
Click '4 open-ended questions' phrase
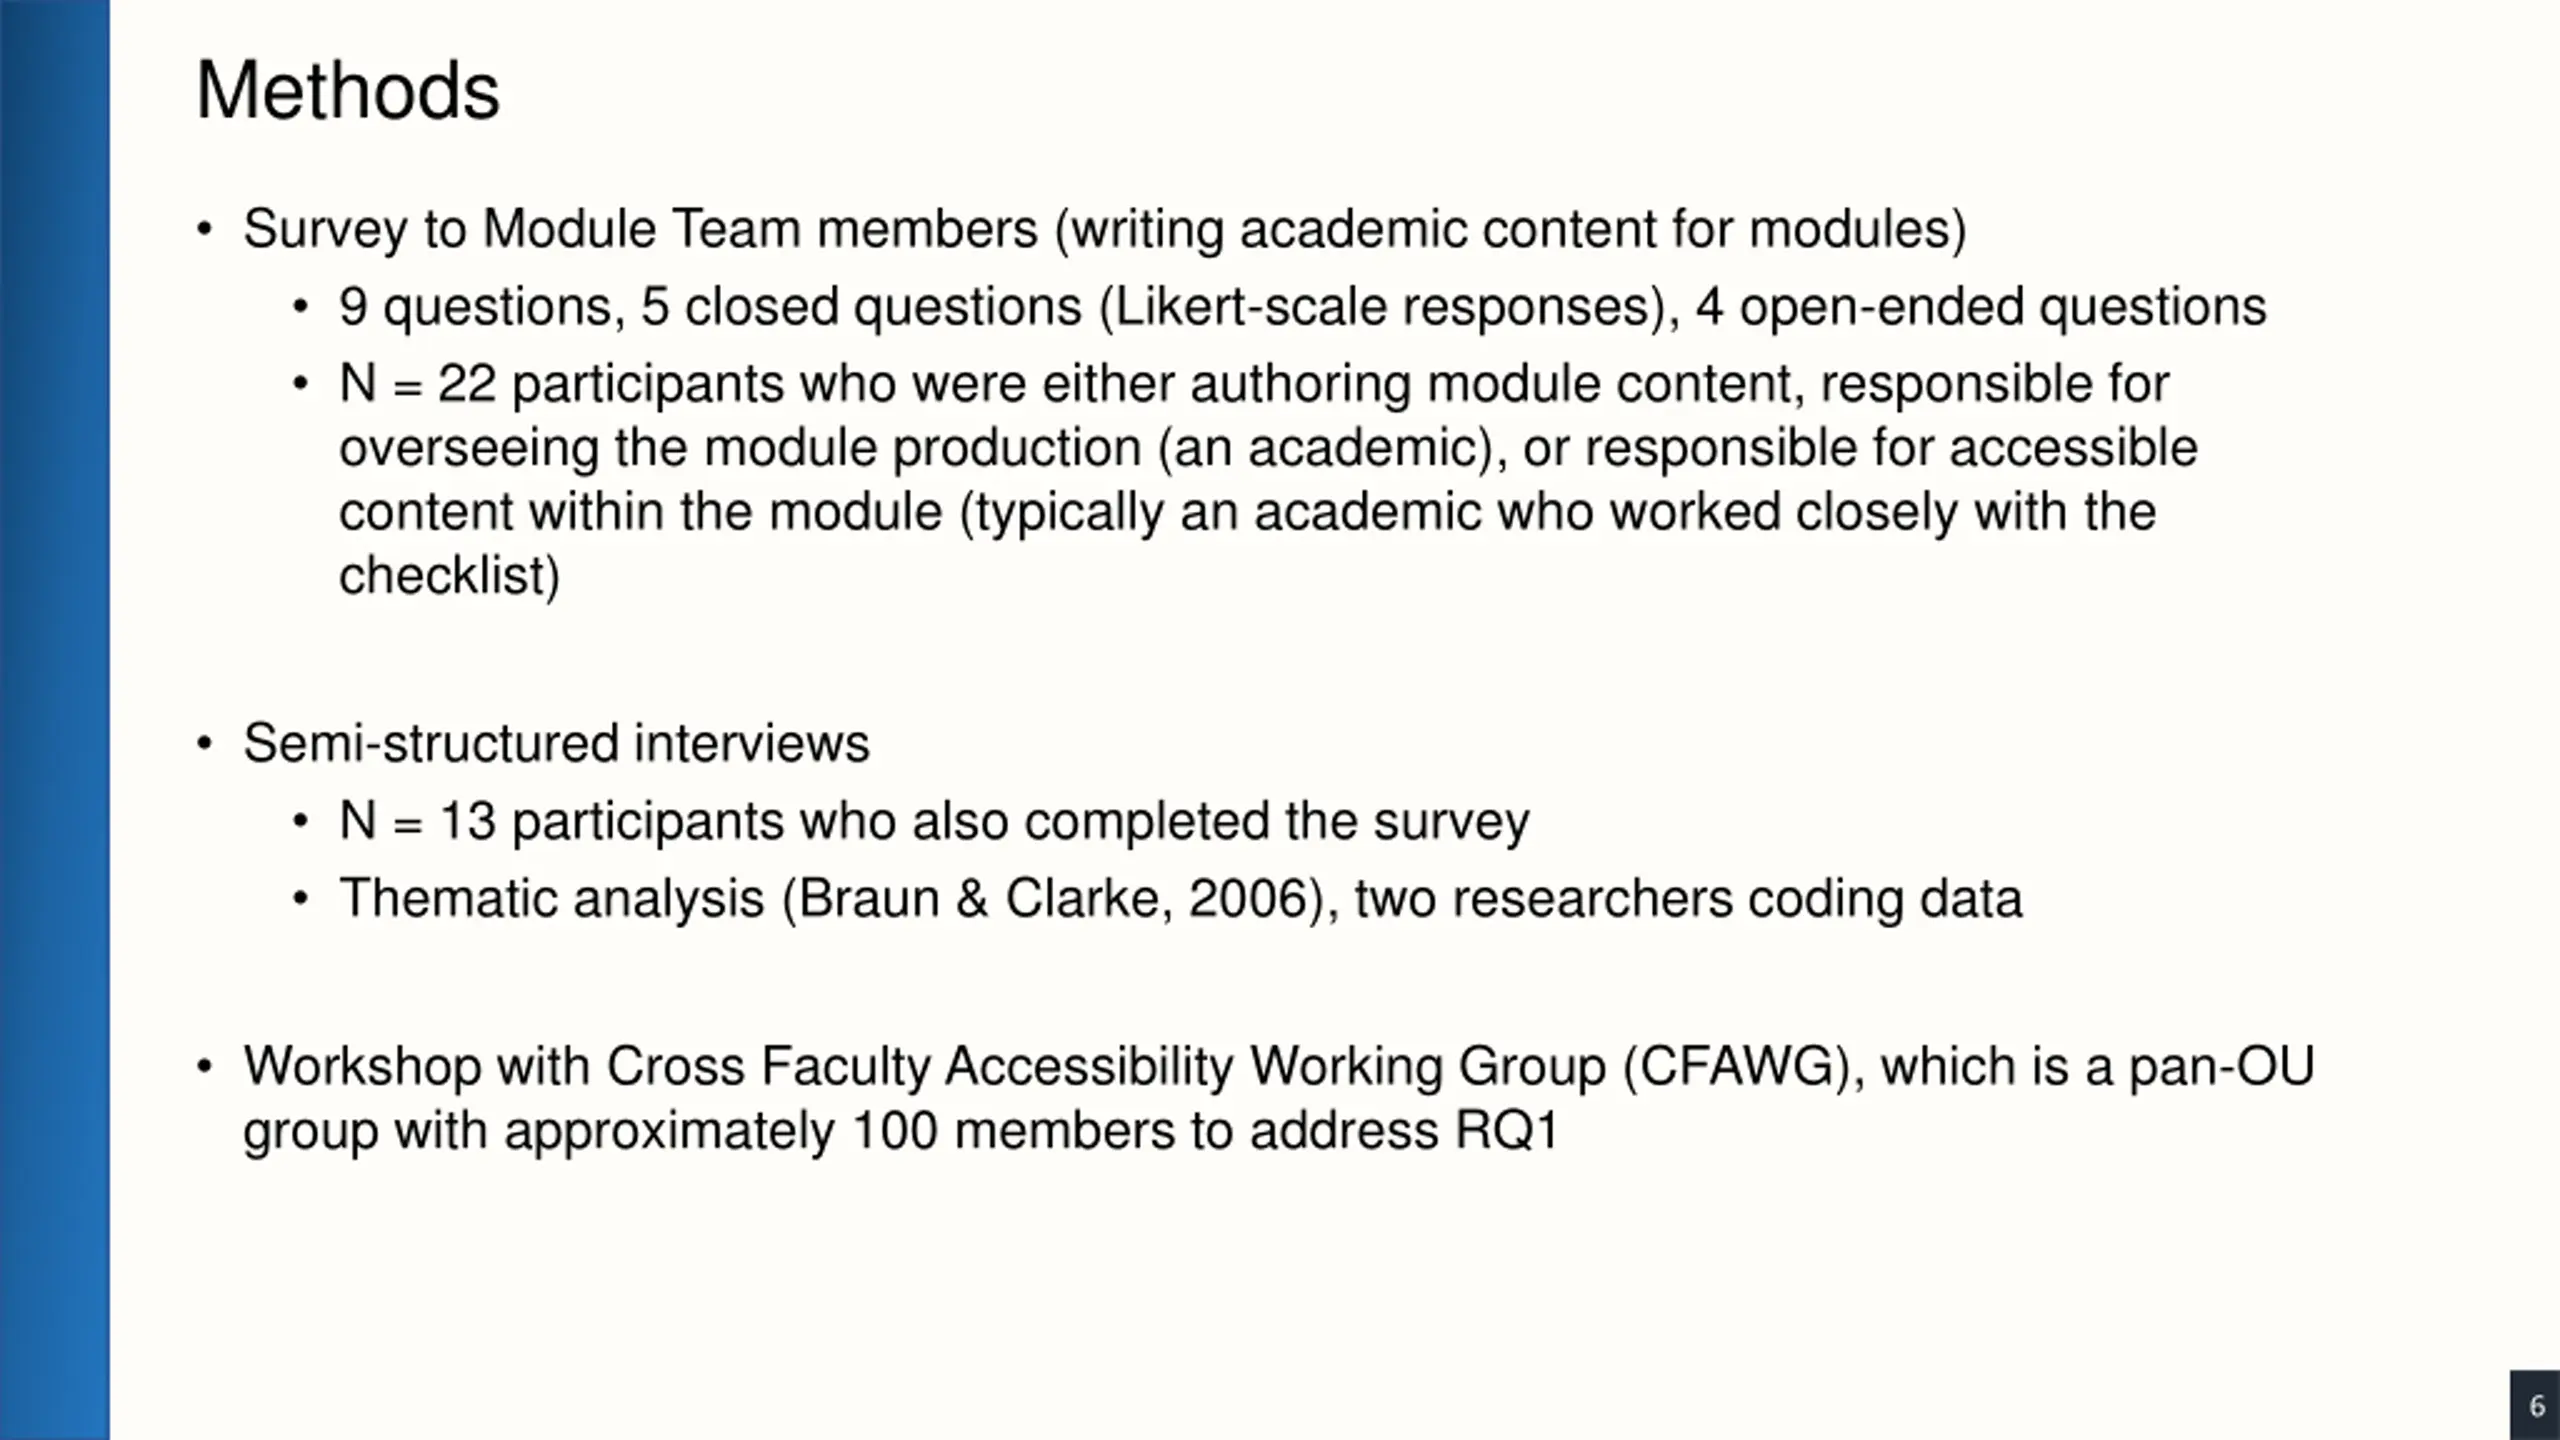(x=1981, y=307)
